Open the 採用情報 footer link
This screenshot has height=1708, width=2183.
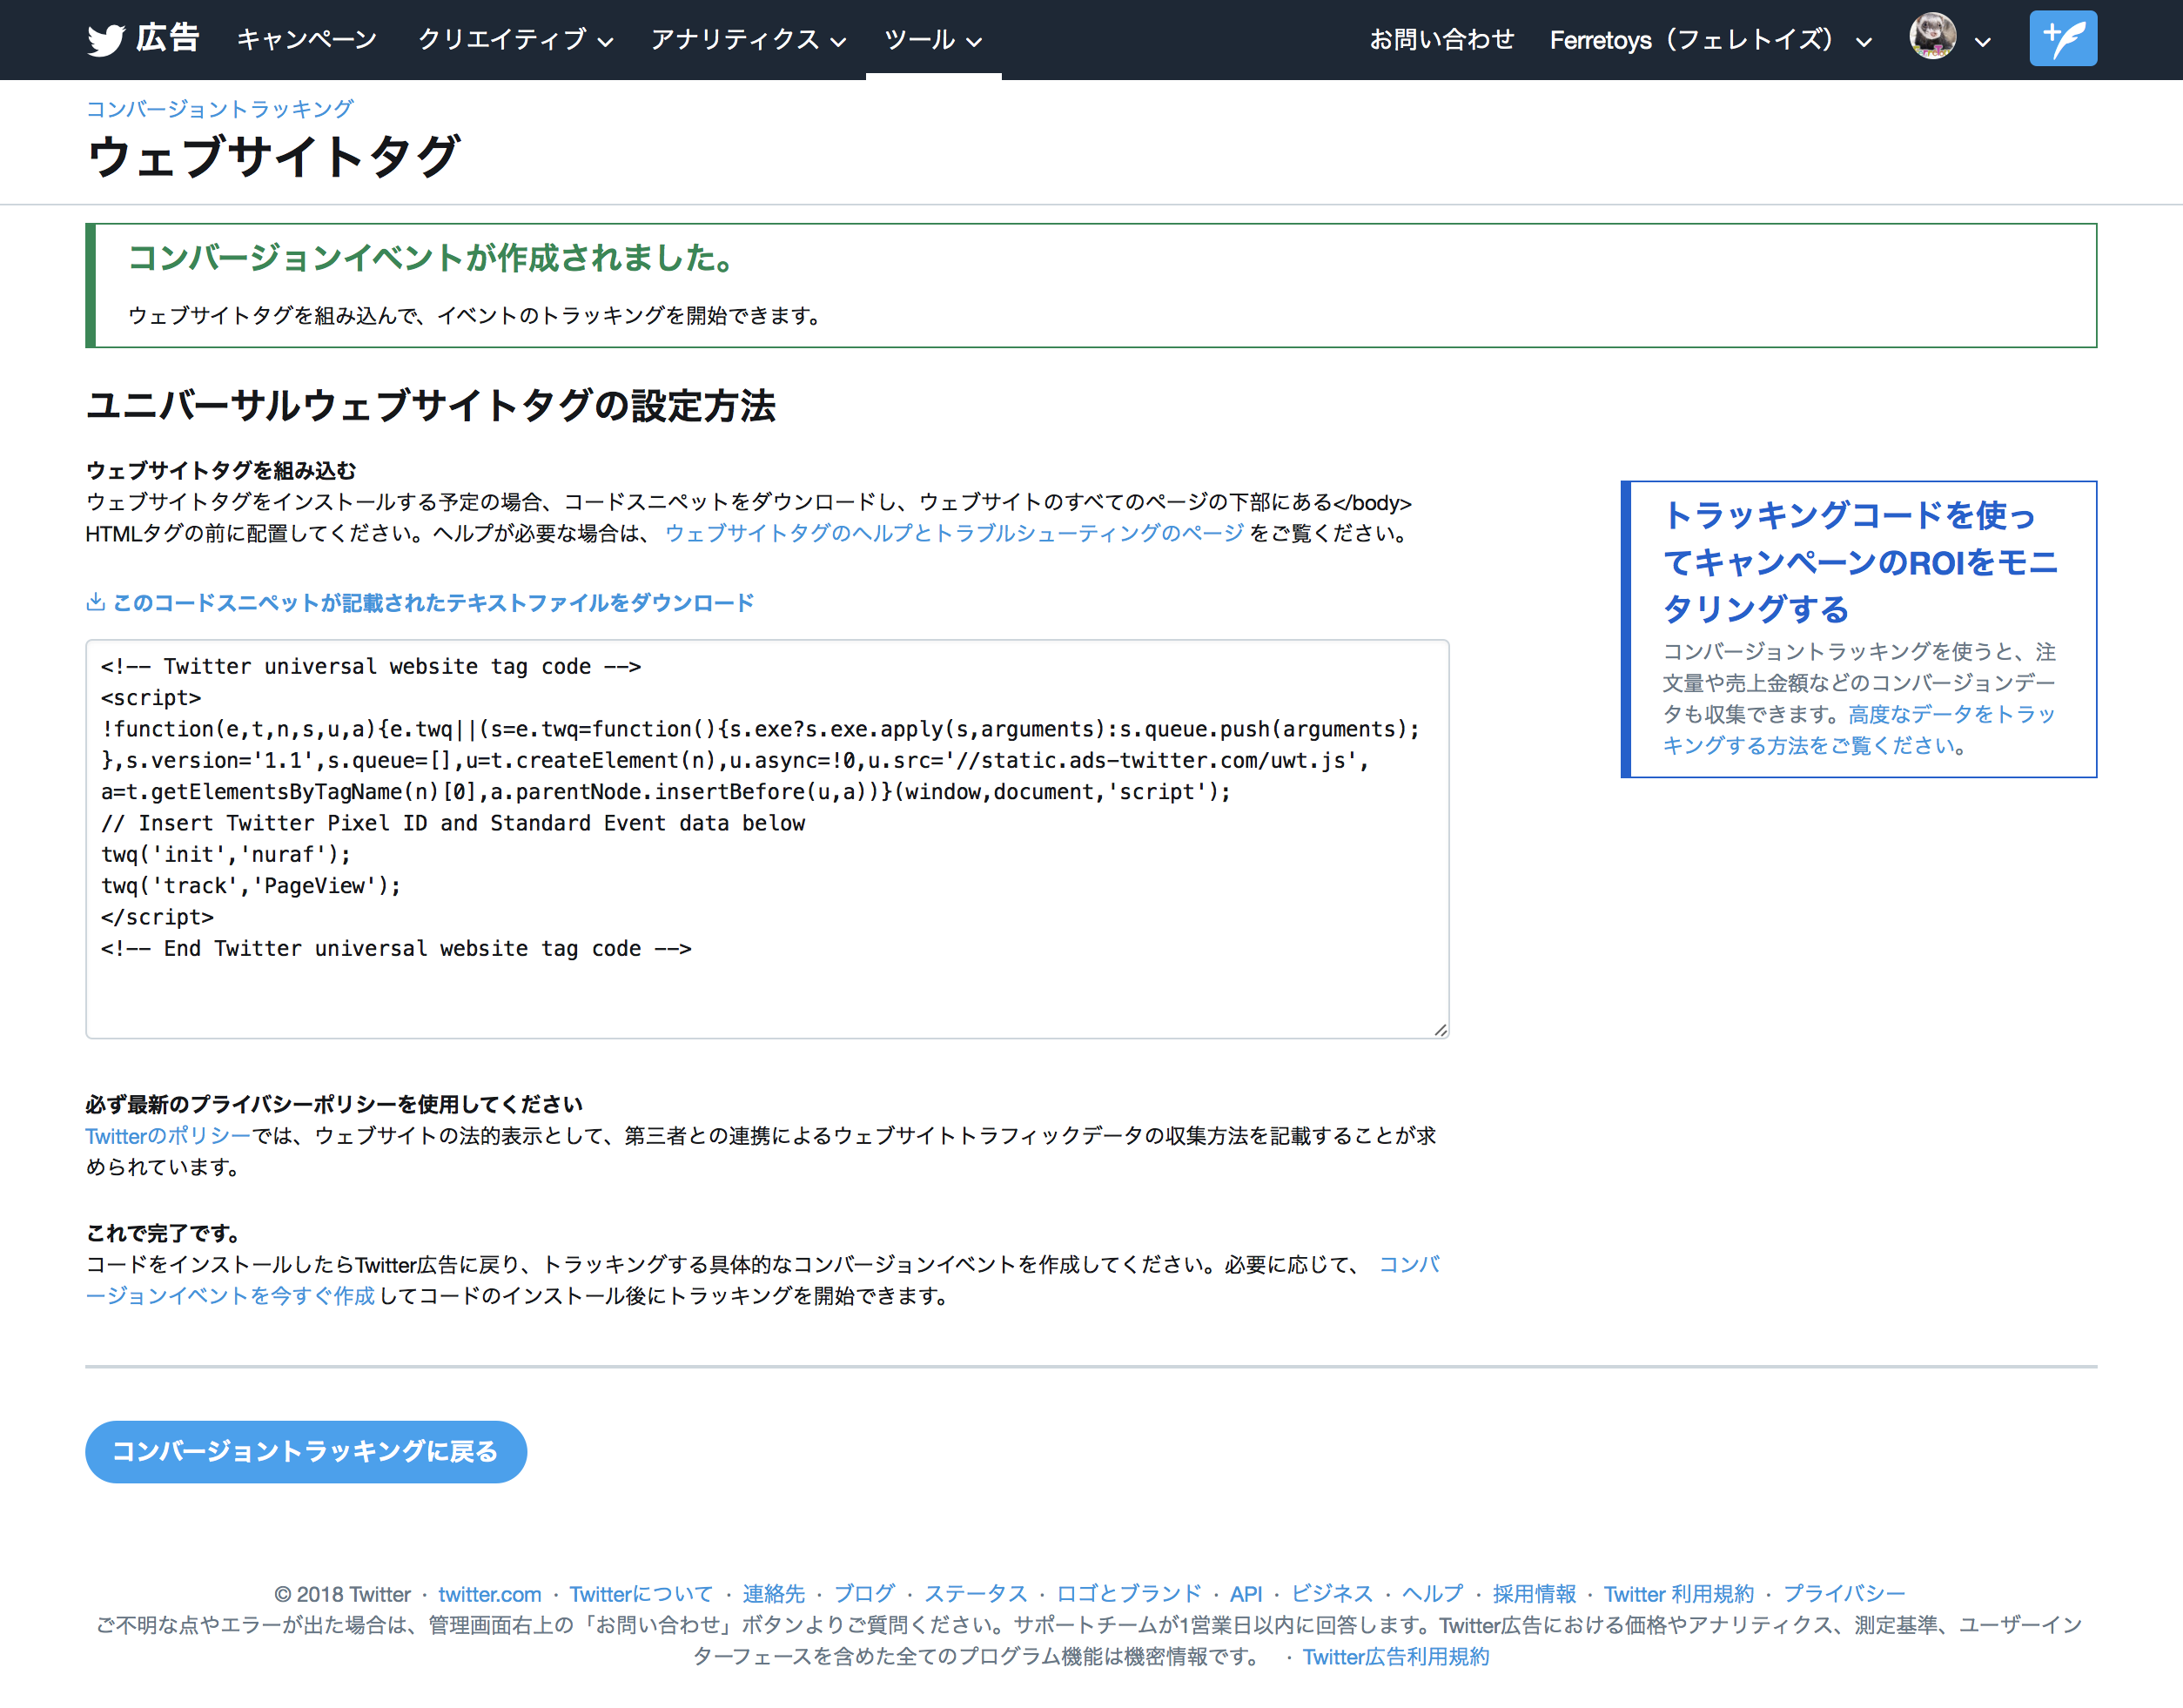[x=1534, y=1594]
